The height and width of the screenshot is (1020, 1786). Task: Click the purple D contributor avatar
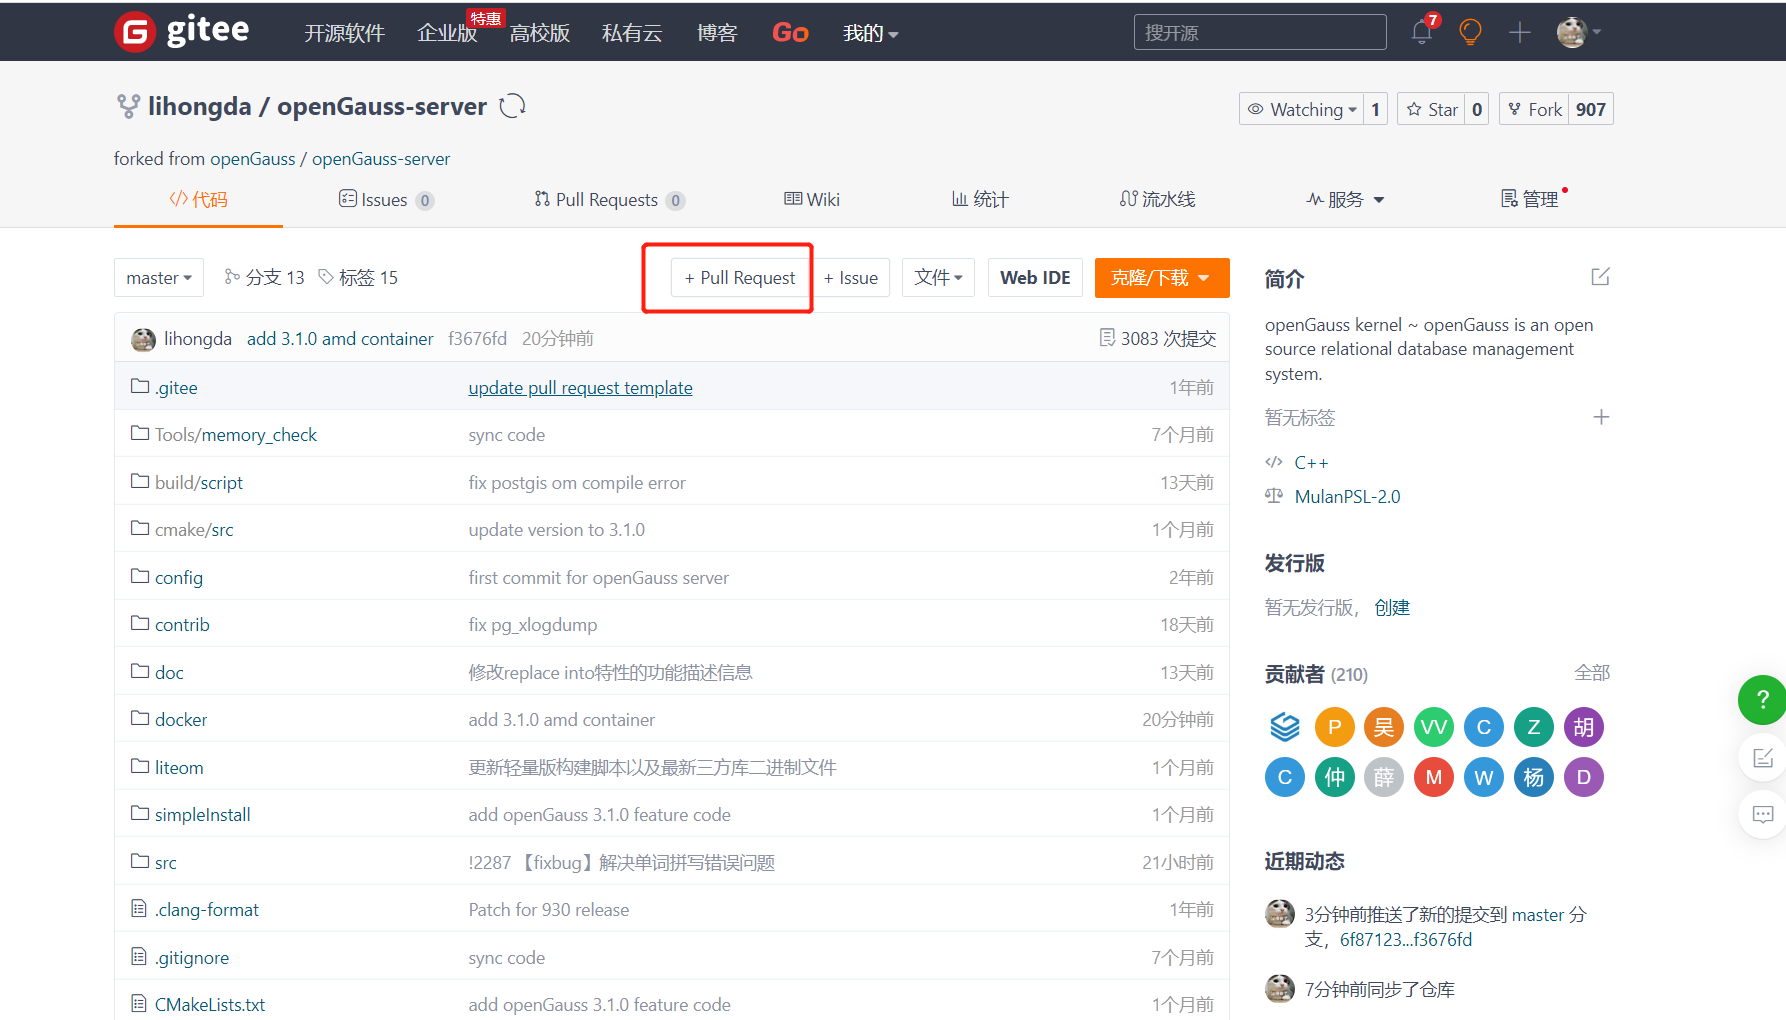1583,777
